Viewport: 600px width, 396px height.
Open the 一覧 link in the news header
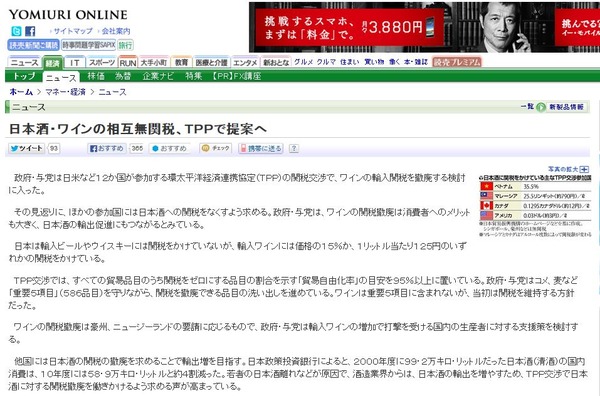(x=527, y=107)
